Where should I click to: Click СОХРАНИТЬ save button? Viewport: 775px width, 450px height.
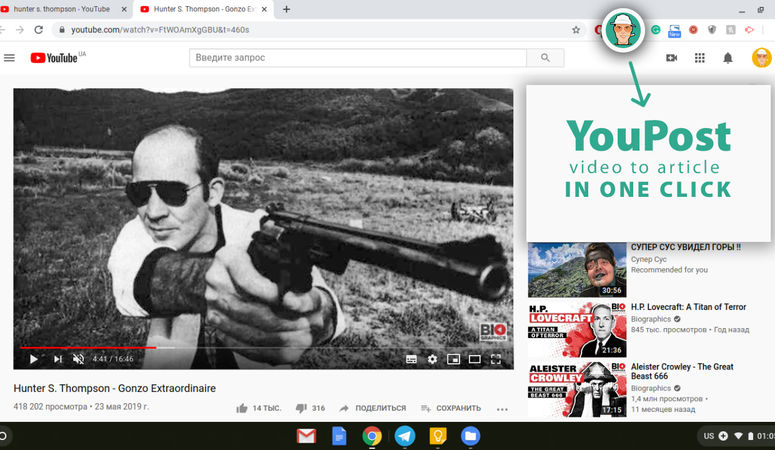451,408
